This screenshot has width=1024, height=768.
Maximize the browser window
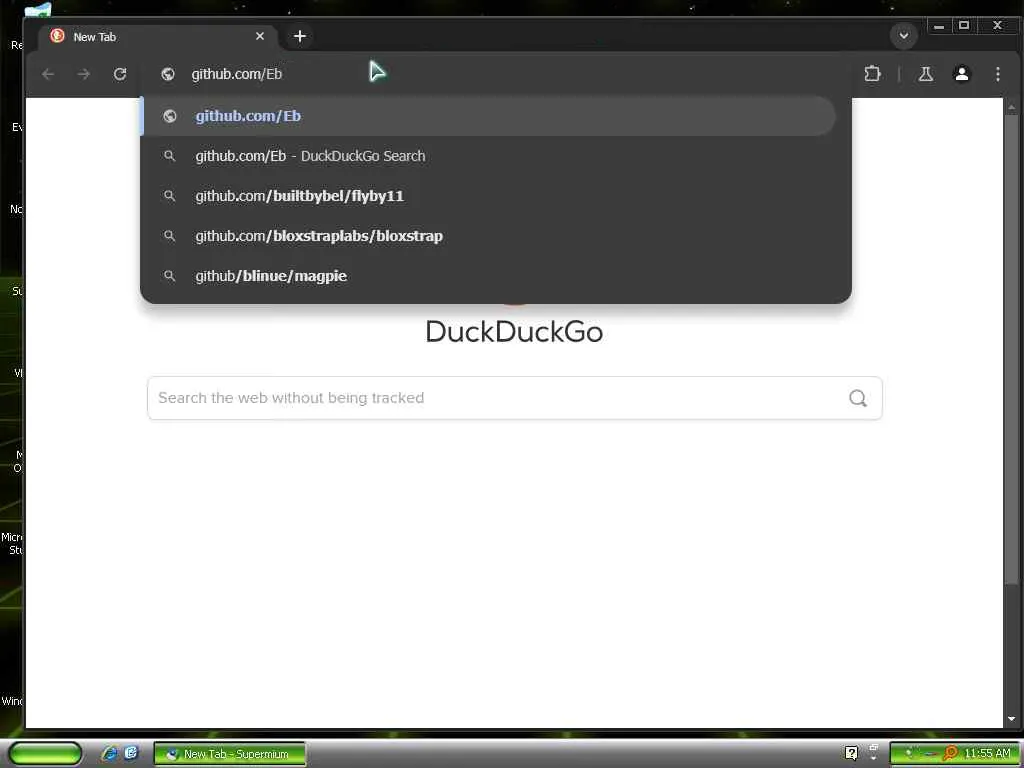[964, 26]
